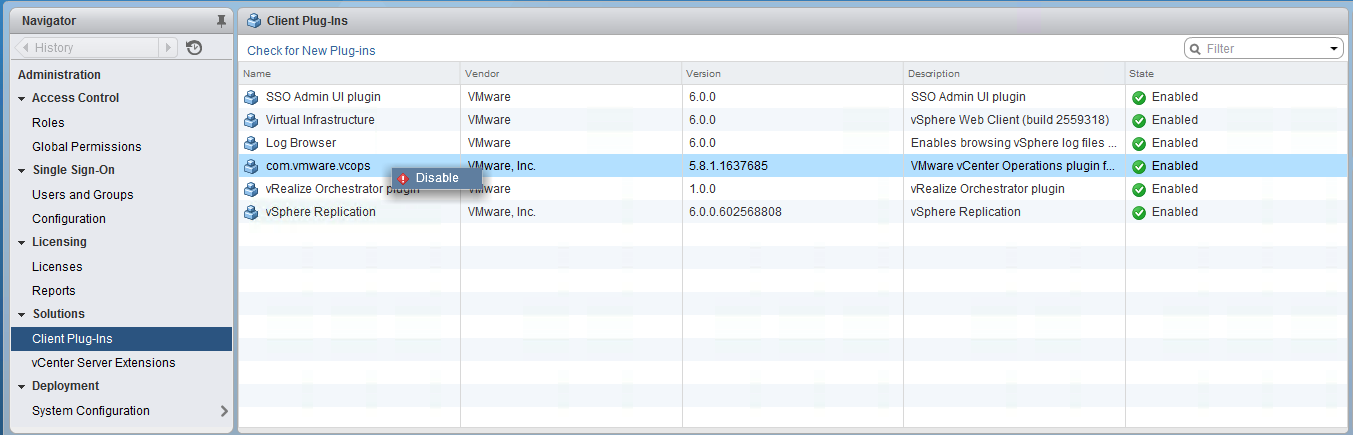Collapse the Access Control section

point(22,98)
